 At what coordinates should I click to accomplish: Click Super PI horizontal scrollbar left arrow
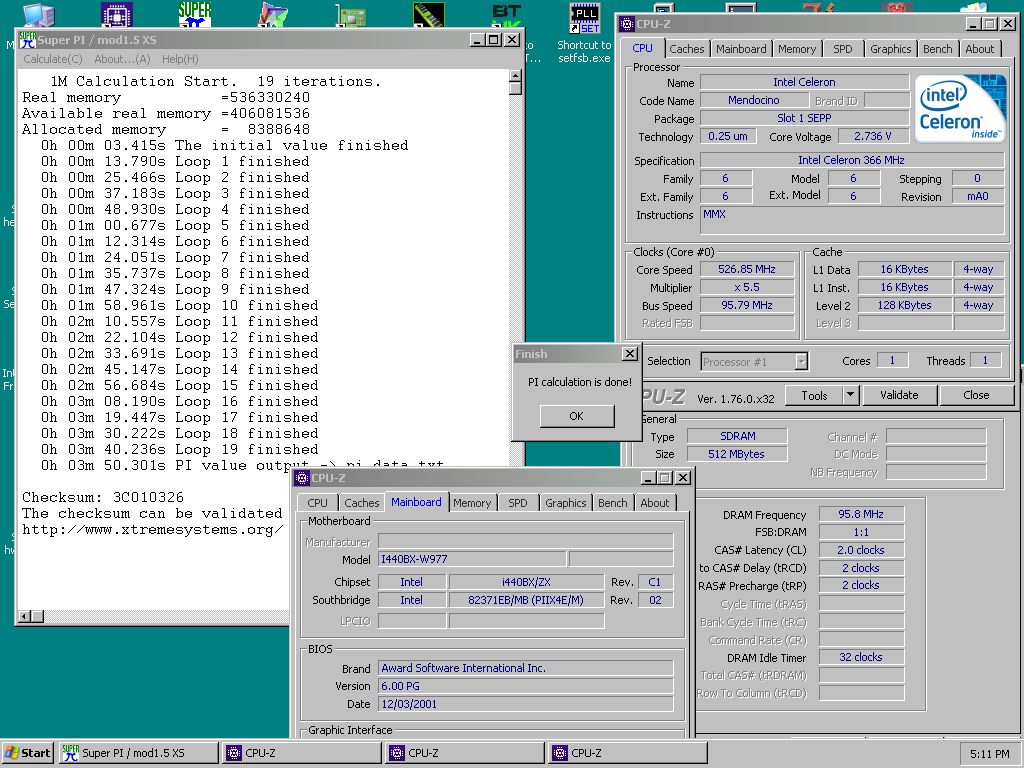[24, 616]
